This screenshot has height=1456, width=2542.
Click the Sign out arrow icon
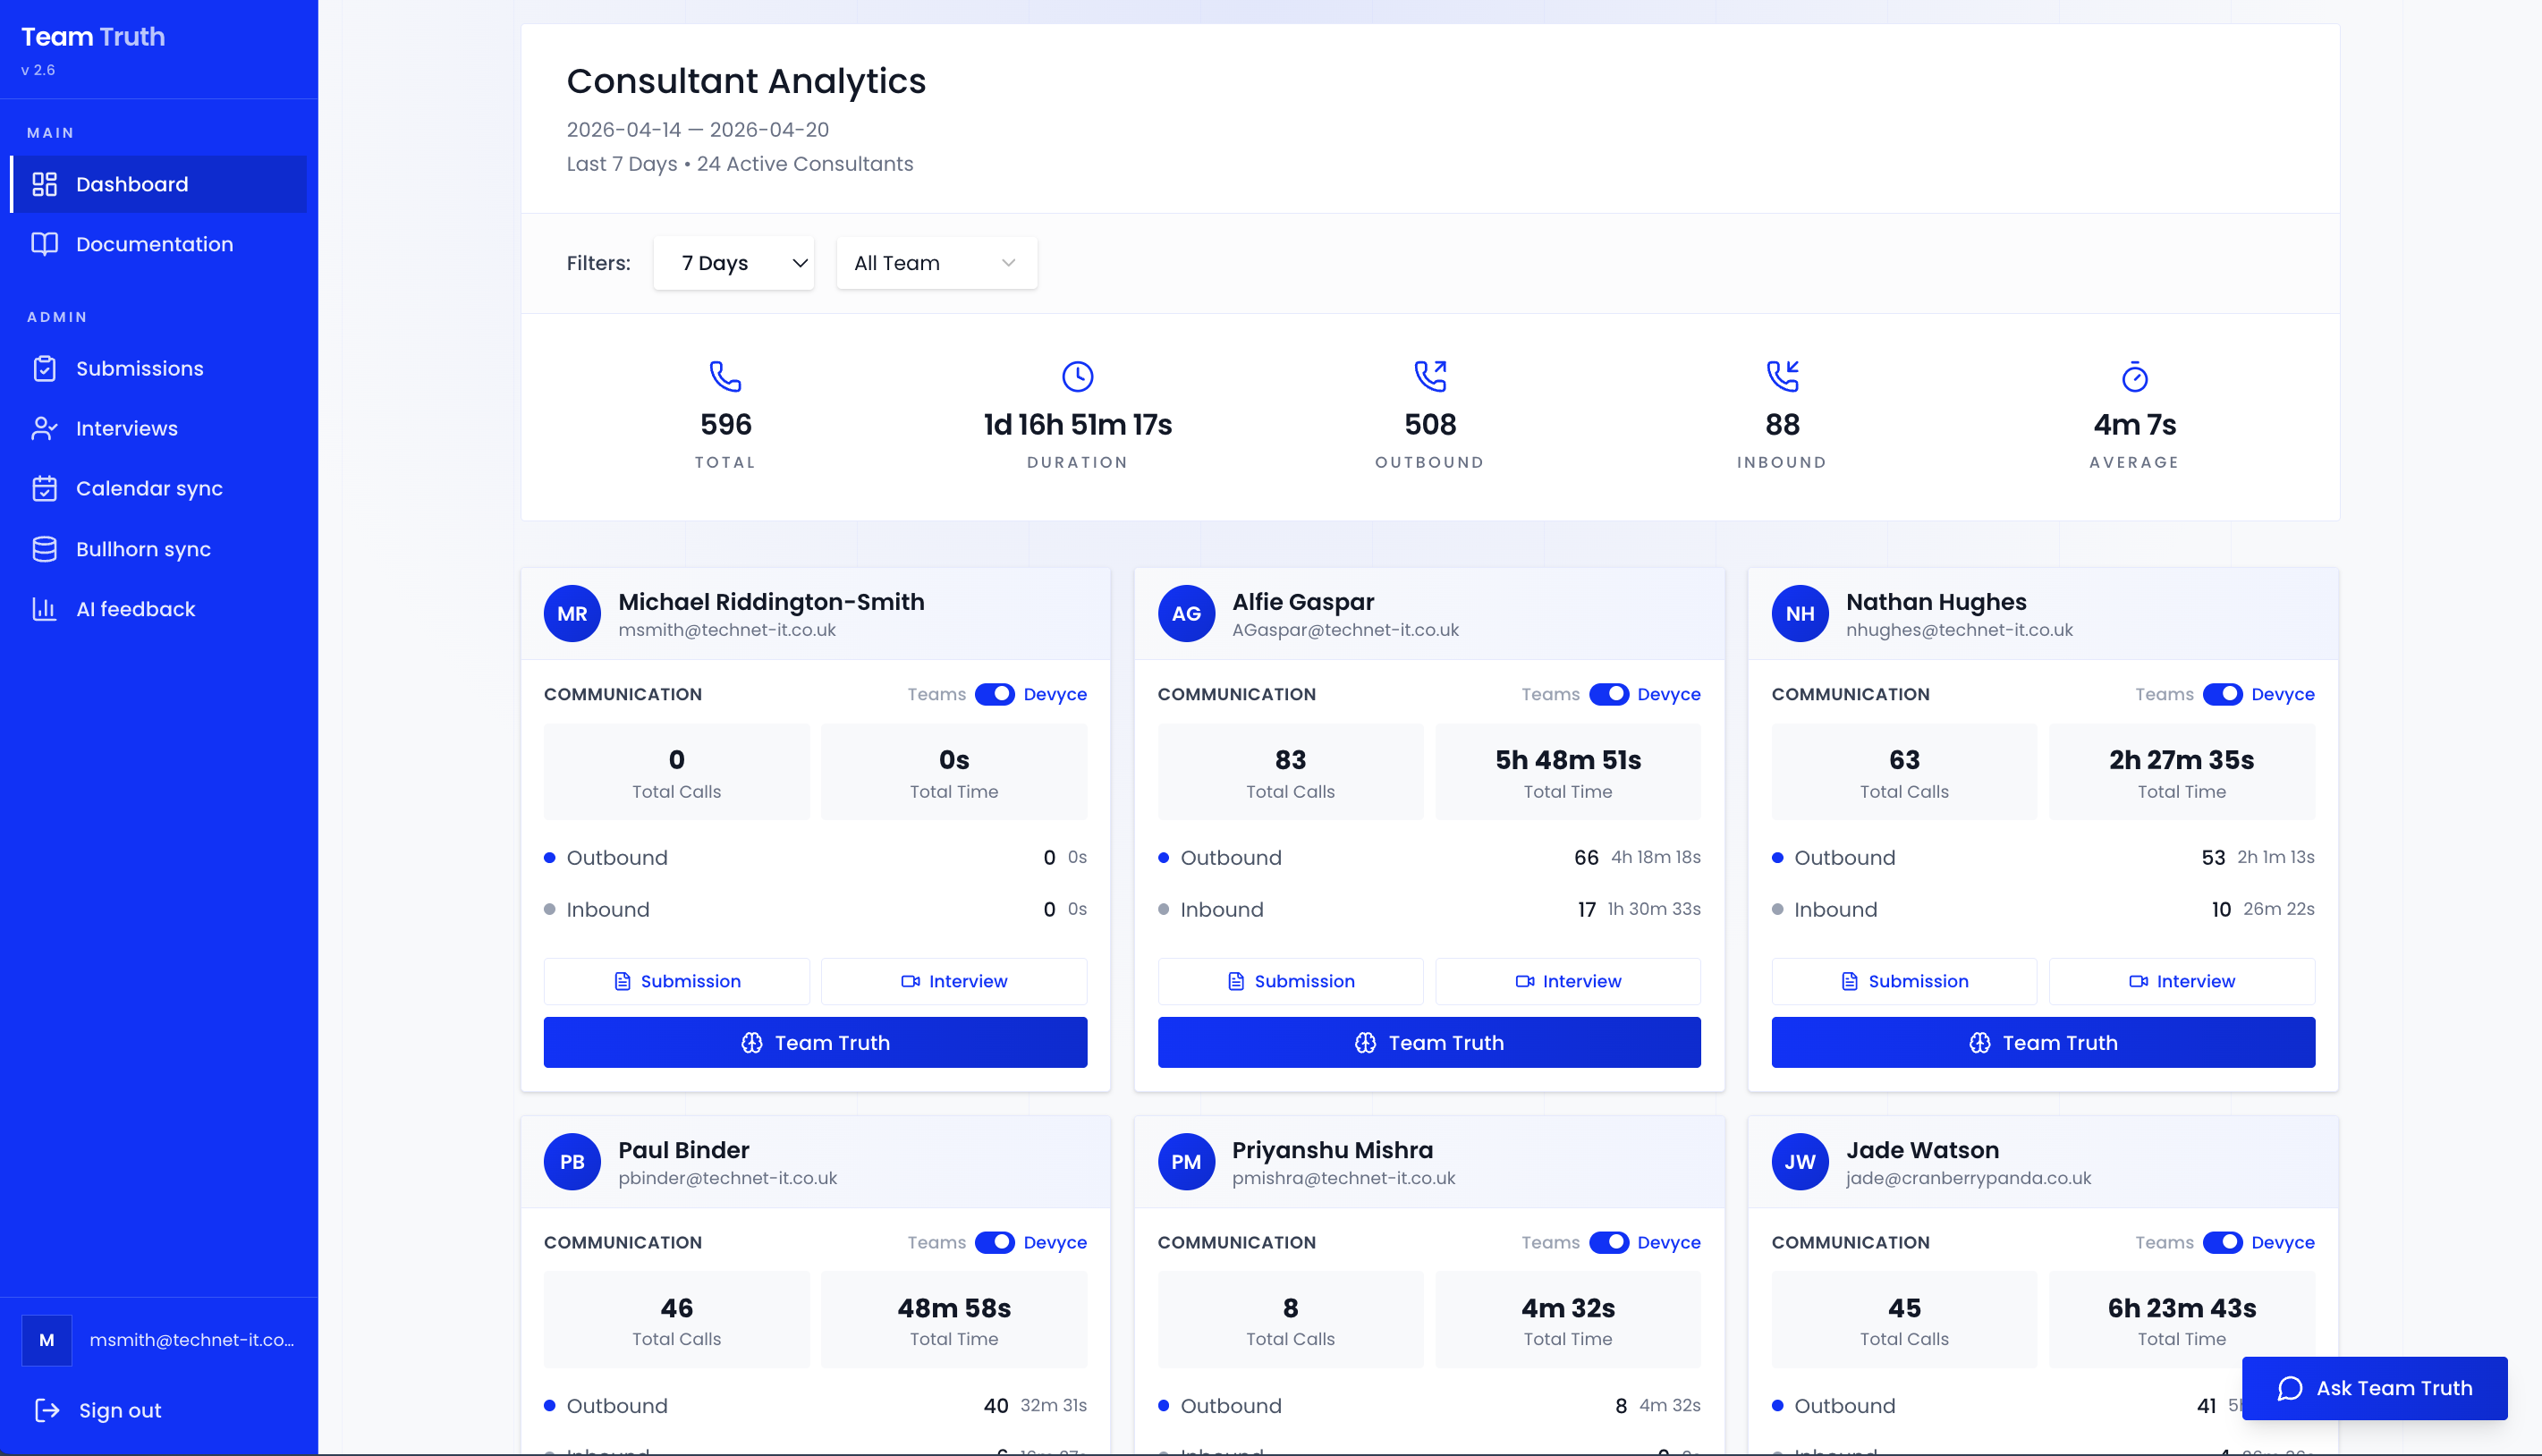pyautogui.click(x=47, y=1410)
